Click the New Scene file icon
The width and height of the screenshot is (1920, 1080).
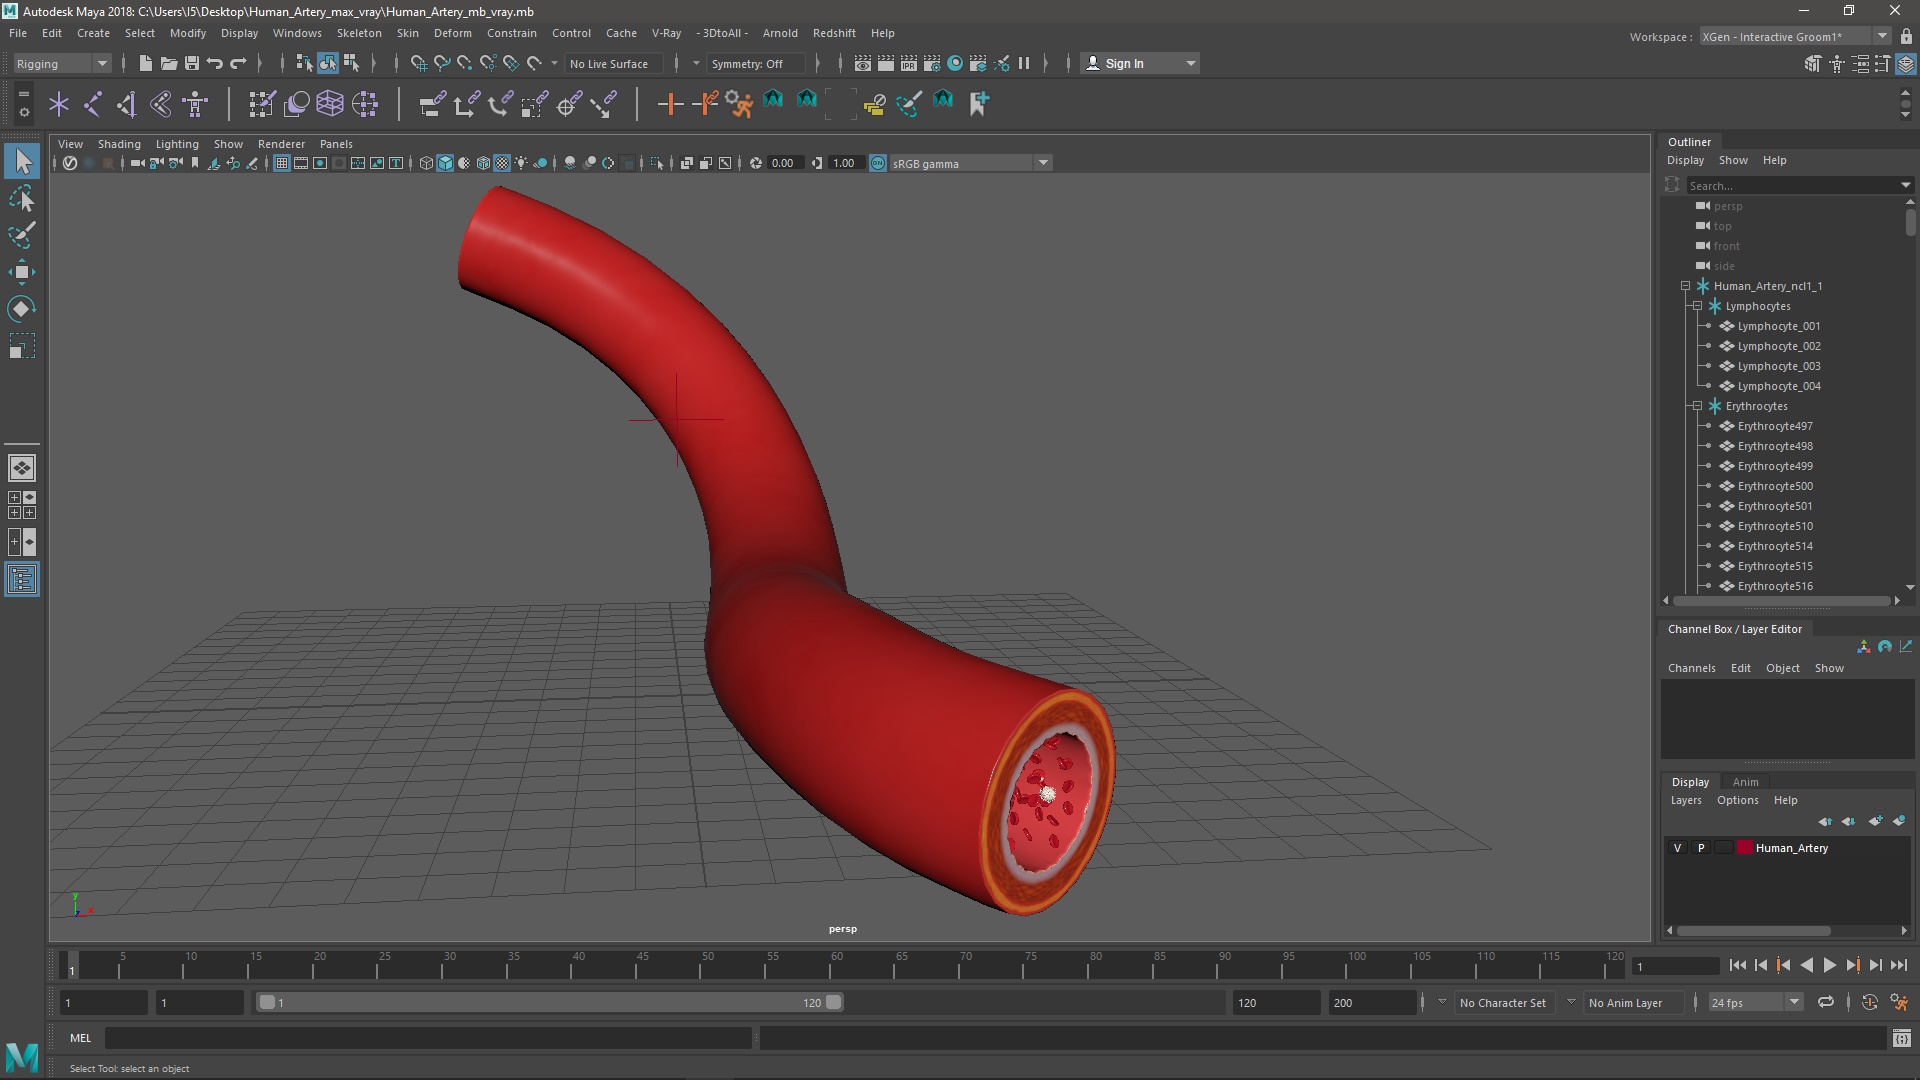(x=145, y=63)
